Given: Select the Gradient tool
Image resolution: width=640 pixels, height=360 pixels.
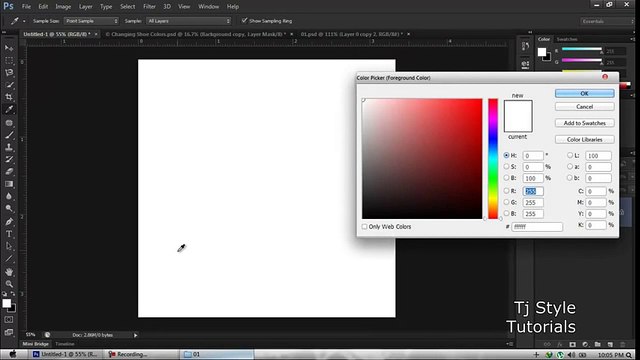Looking at the screenshot, I should (9, 184).
